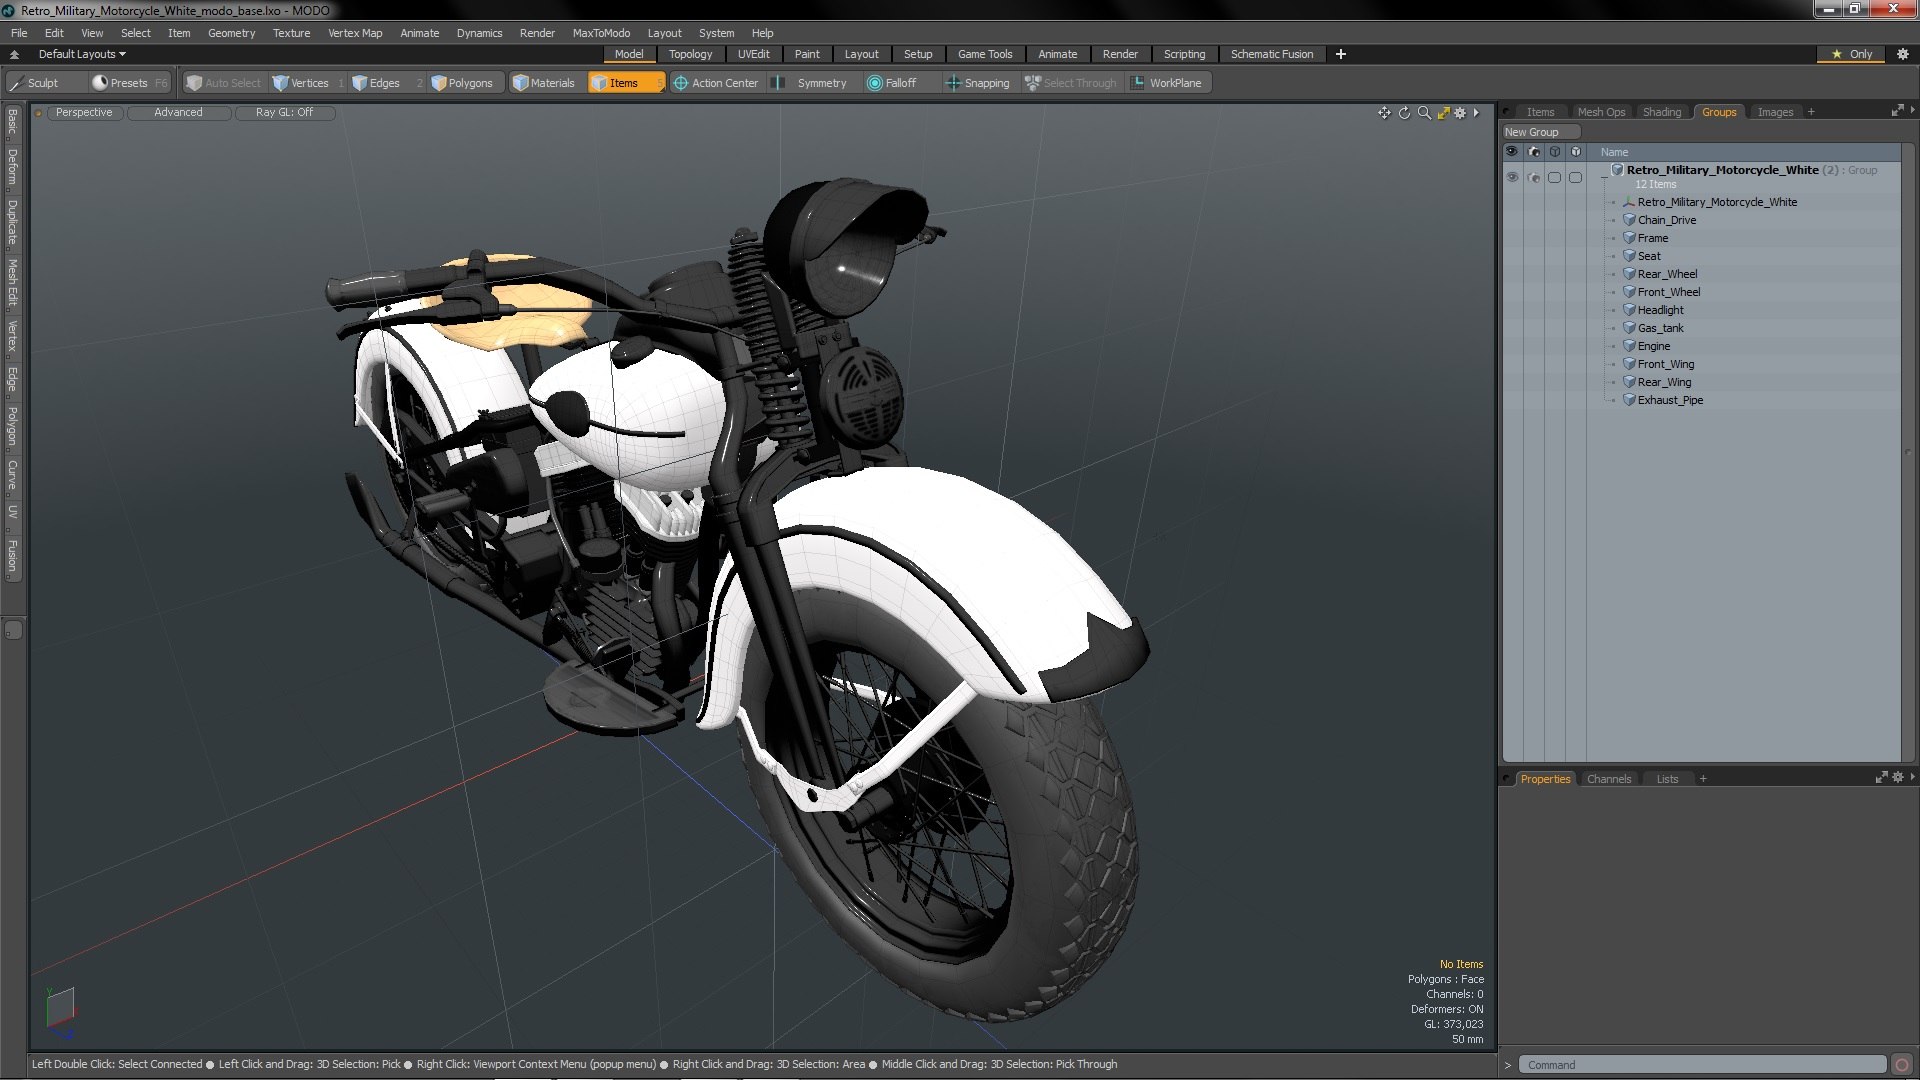The width and height of the screenshot is (1920, 1080).
Task: Open the MaxToModo menu
Action: 601,33
